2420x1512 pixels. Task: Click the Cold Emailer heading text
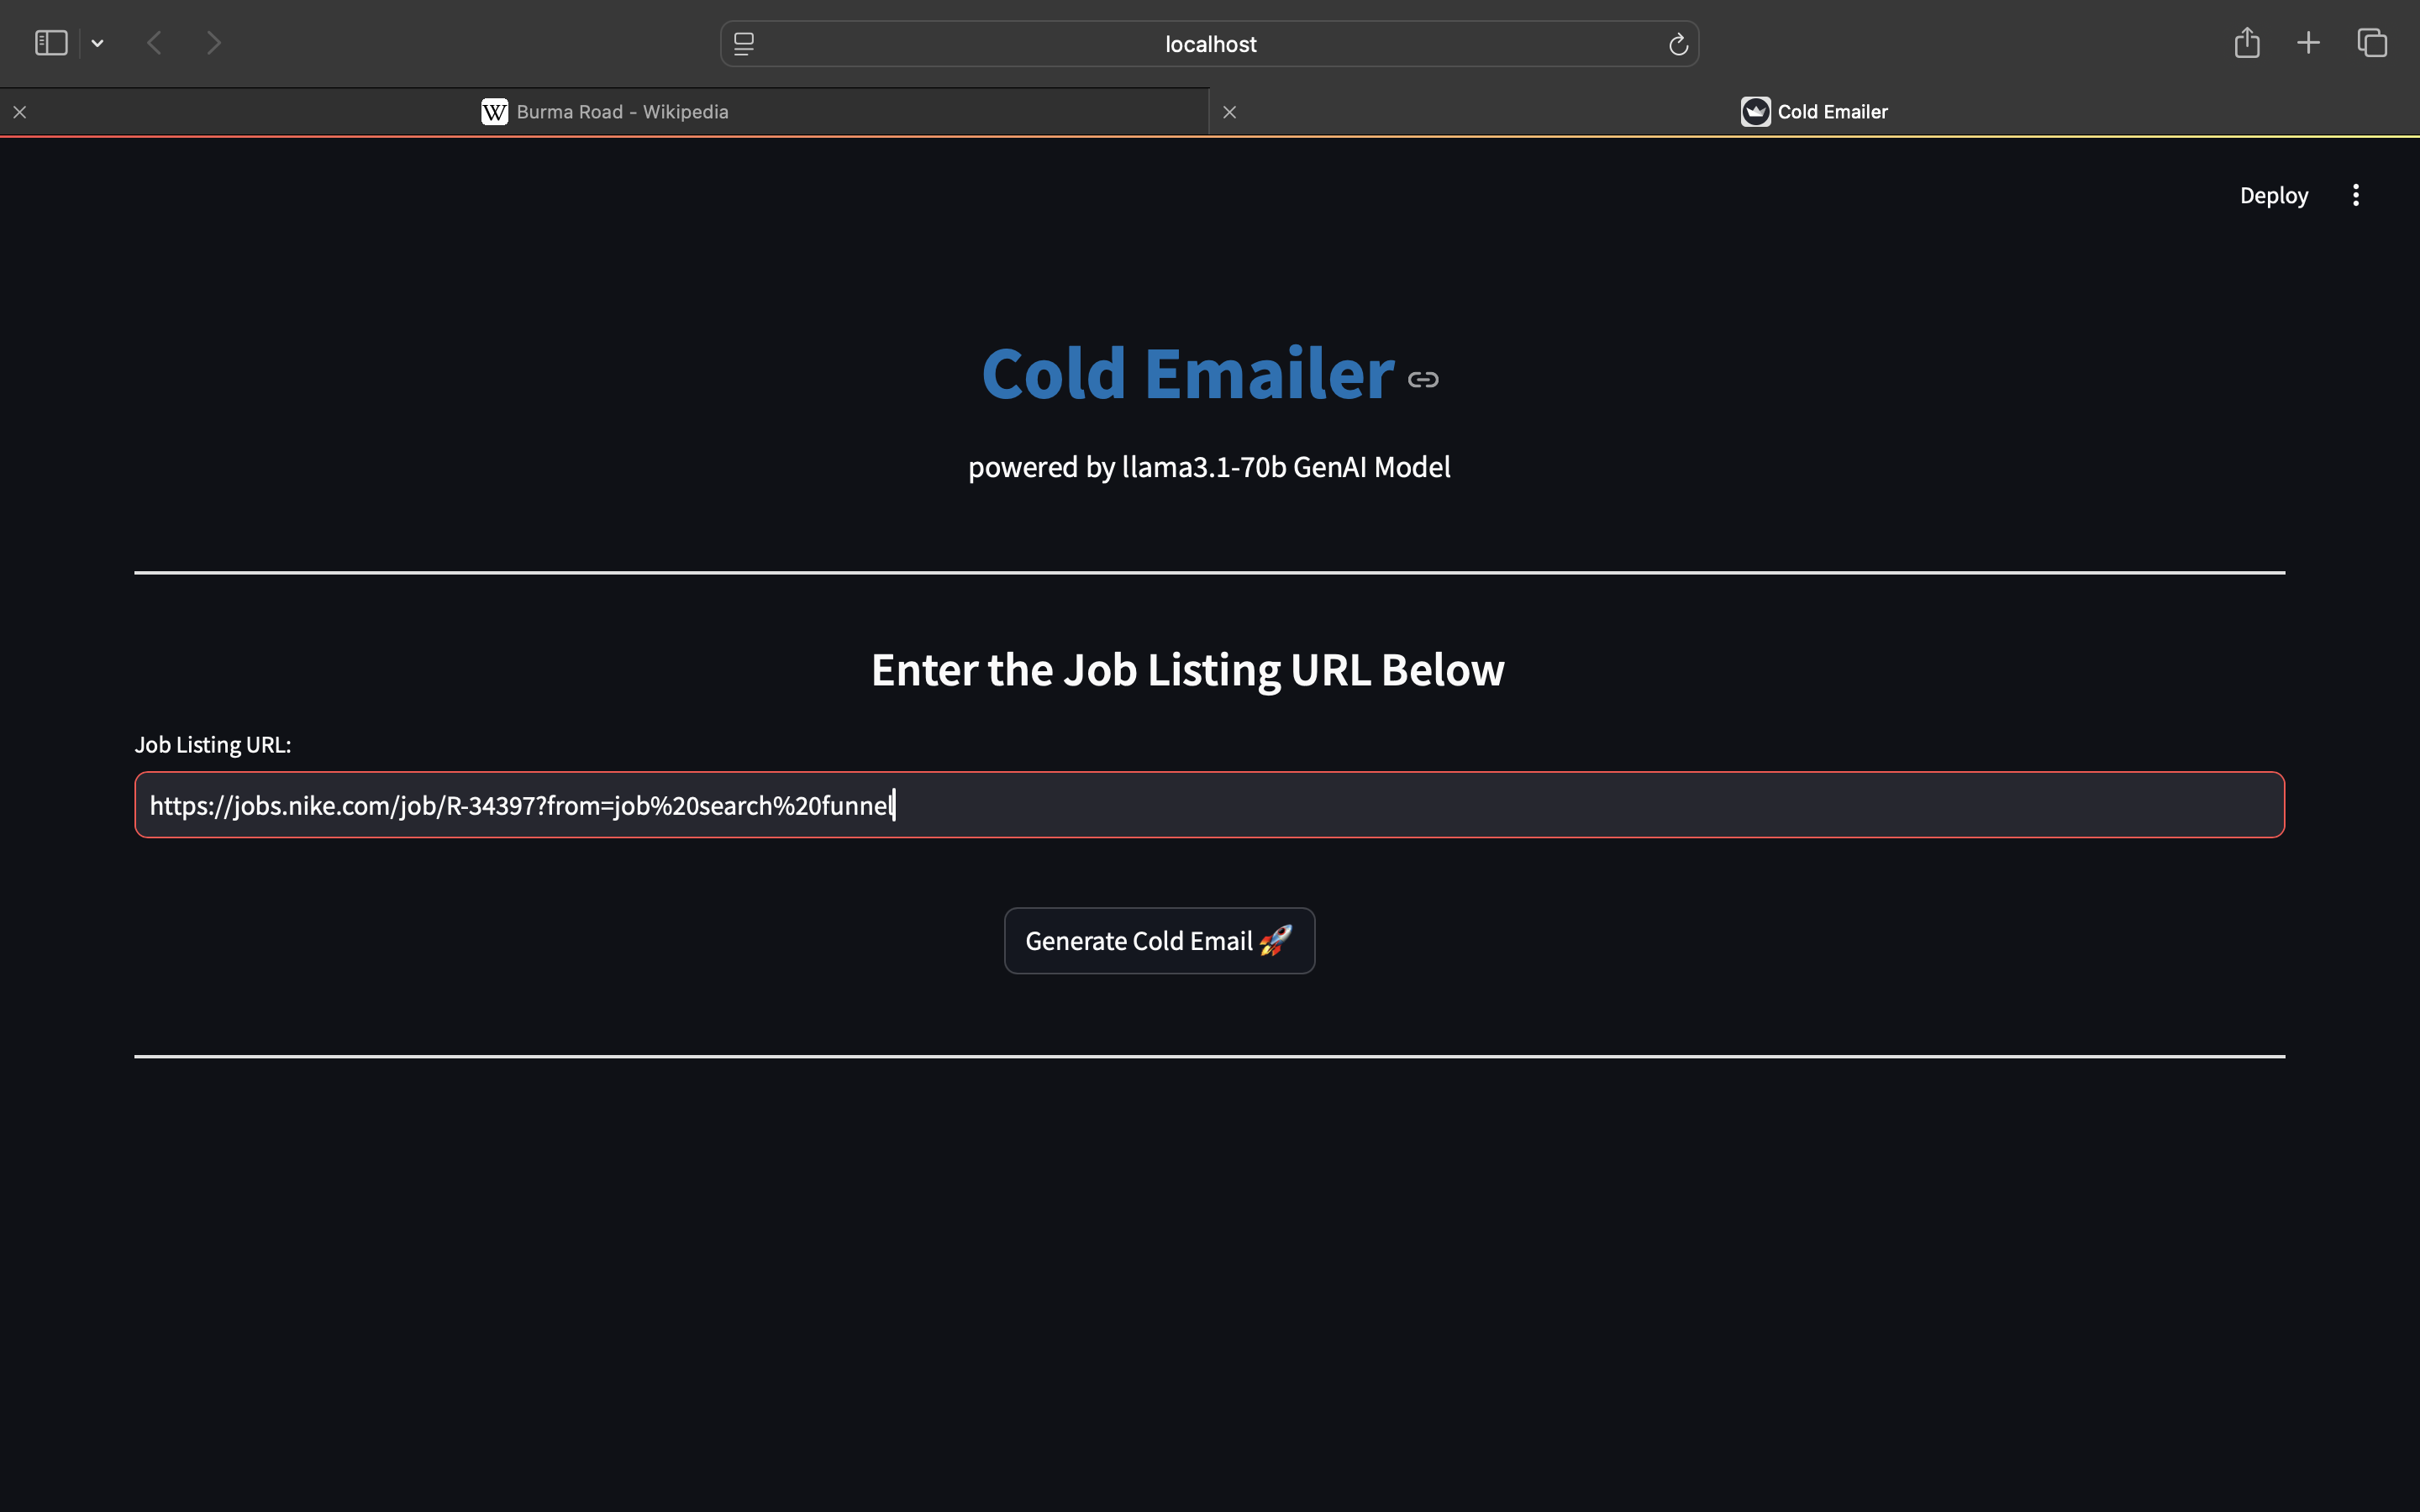(x=1187, y=374)
